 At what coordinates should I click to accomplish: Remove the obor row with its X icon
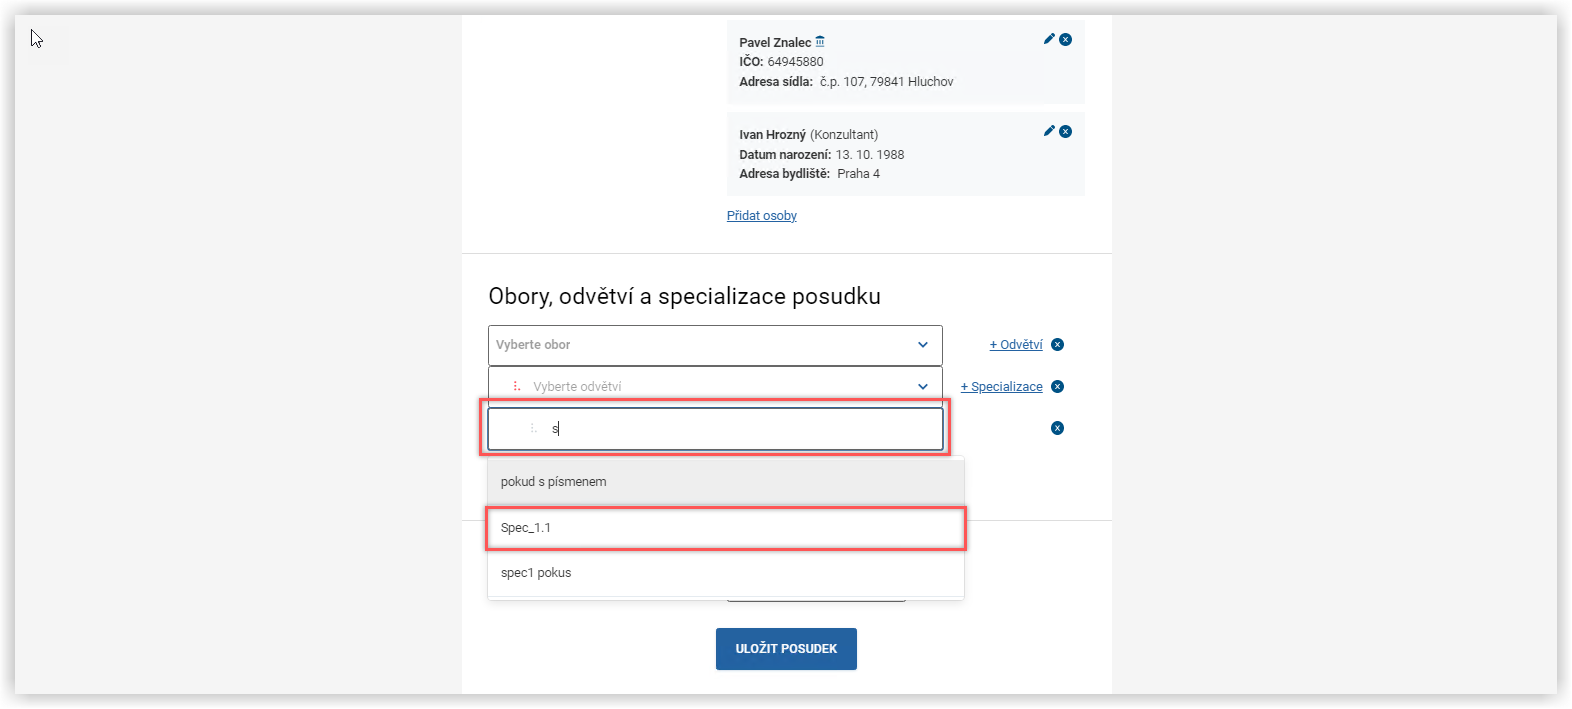point(1058,345)
